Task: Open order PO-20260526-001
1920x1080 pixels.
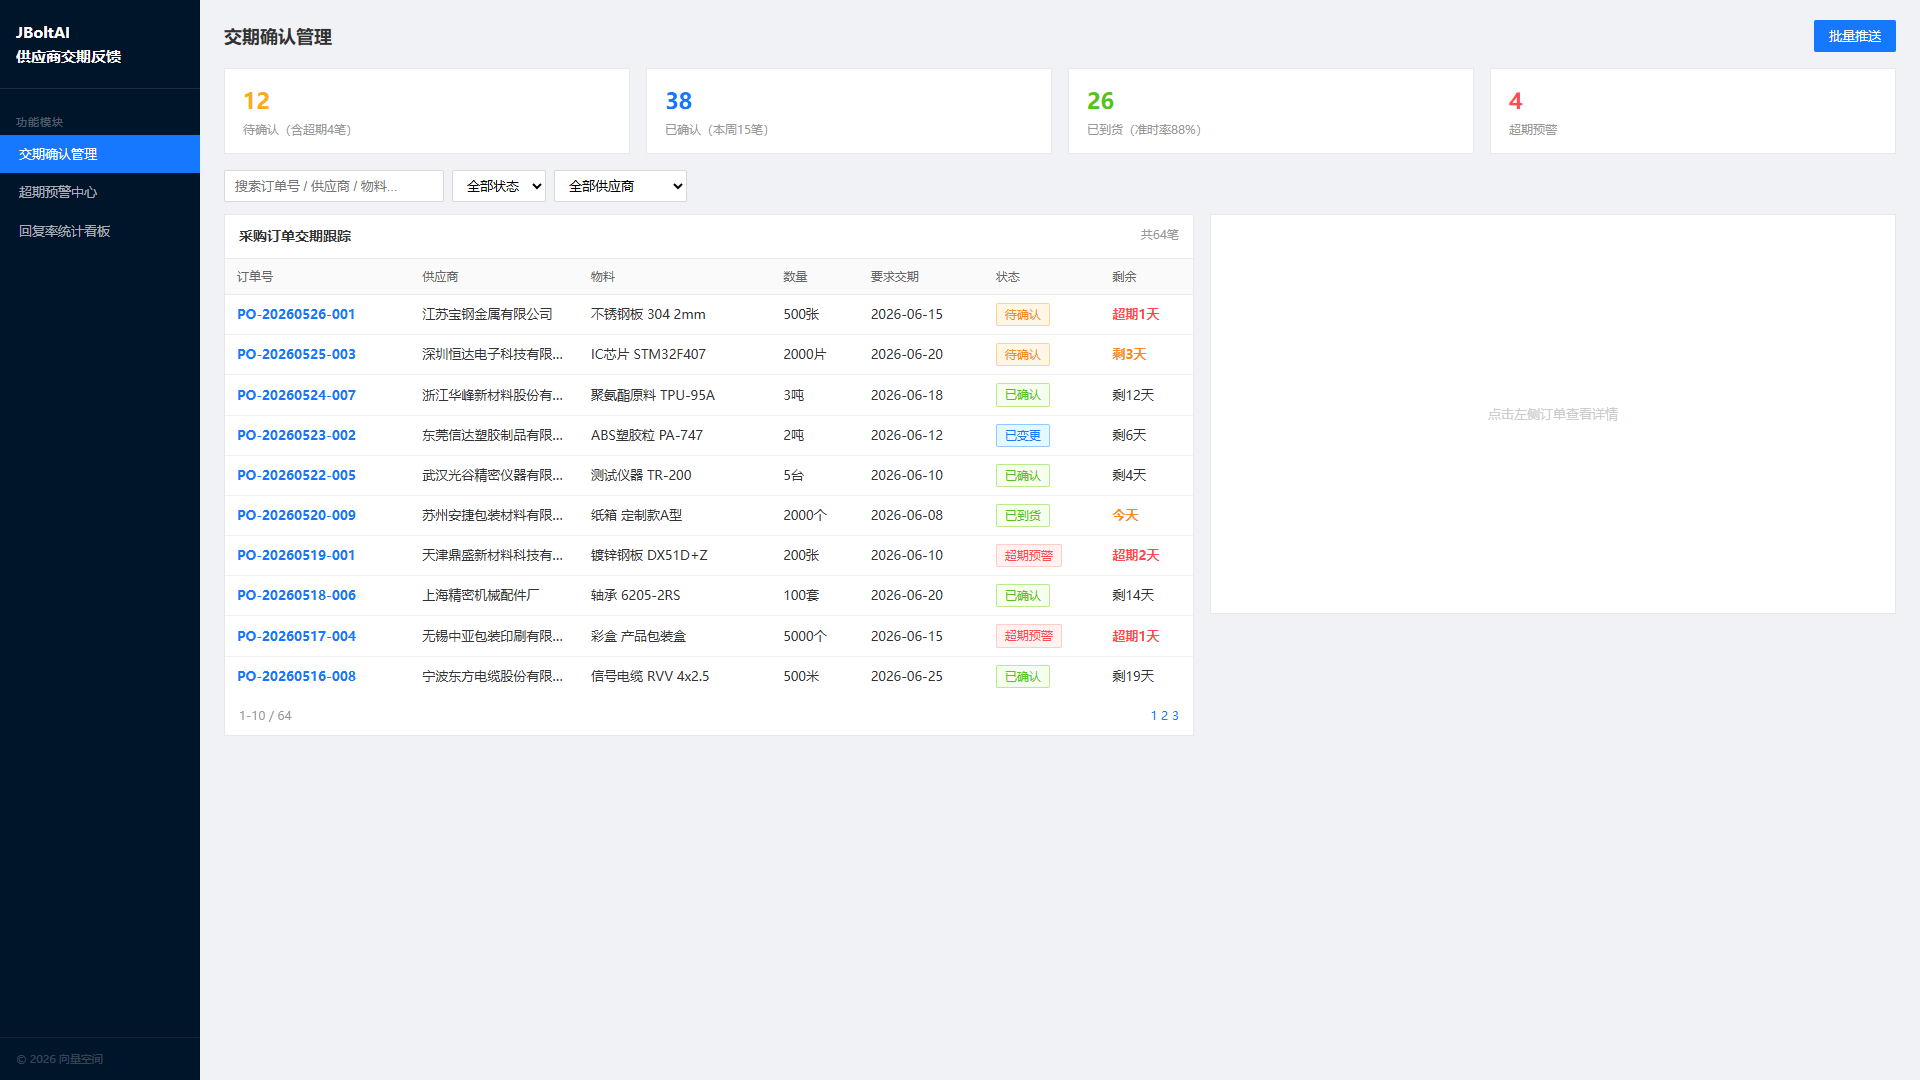Action: tap(296, 314)
